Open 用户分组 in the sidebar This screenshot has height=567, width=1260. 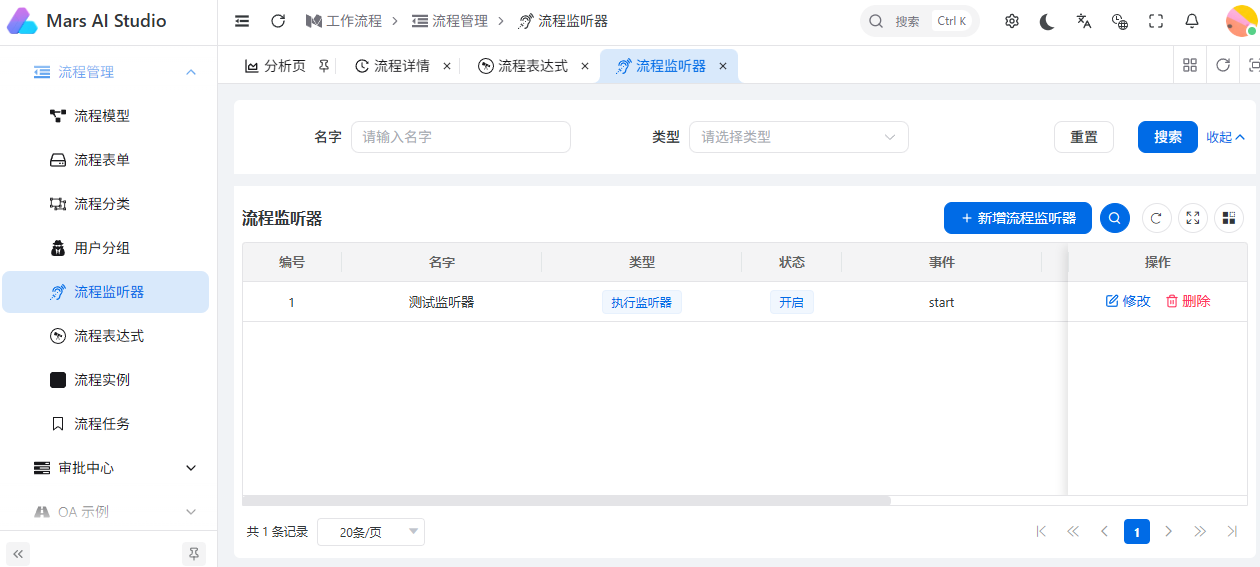tap(105, 248)
